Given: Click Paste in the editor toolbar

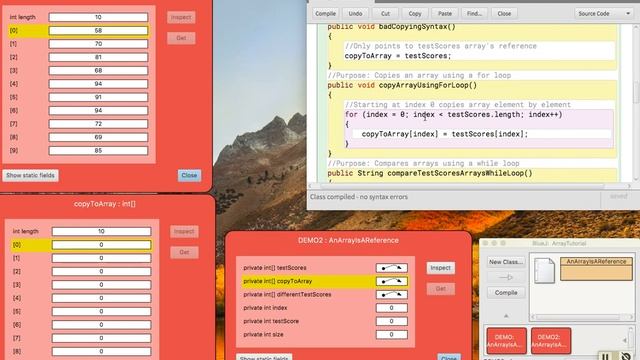Looking at the screenshot, I should [444, 13].
